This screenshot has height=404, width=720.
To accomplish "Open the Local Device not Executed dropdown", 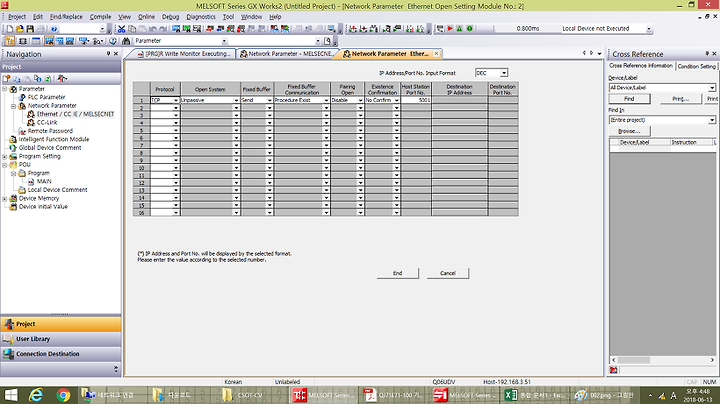I will 649,28.
